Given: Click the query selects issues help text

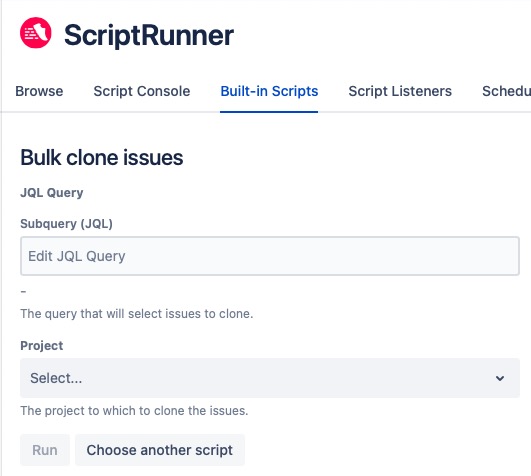Looking at the screenshot, I should tap(137, 313).
